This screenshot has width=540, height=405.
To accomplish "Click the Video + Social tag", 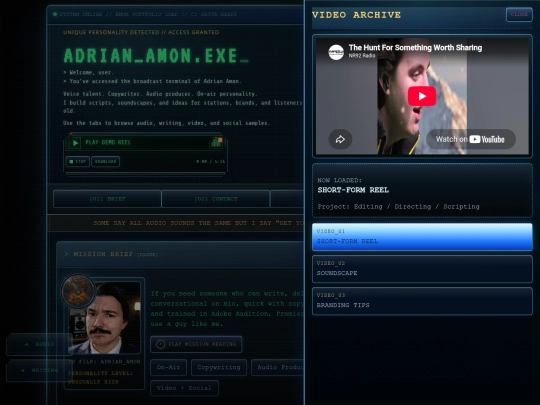I will [x=184, y=388].
